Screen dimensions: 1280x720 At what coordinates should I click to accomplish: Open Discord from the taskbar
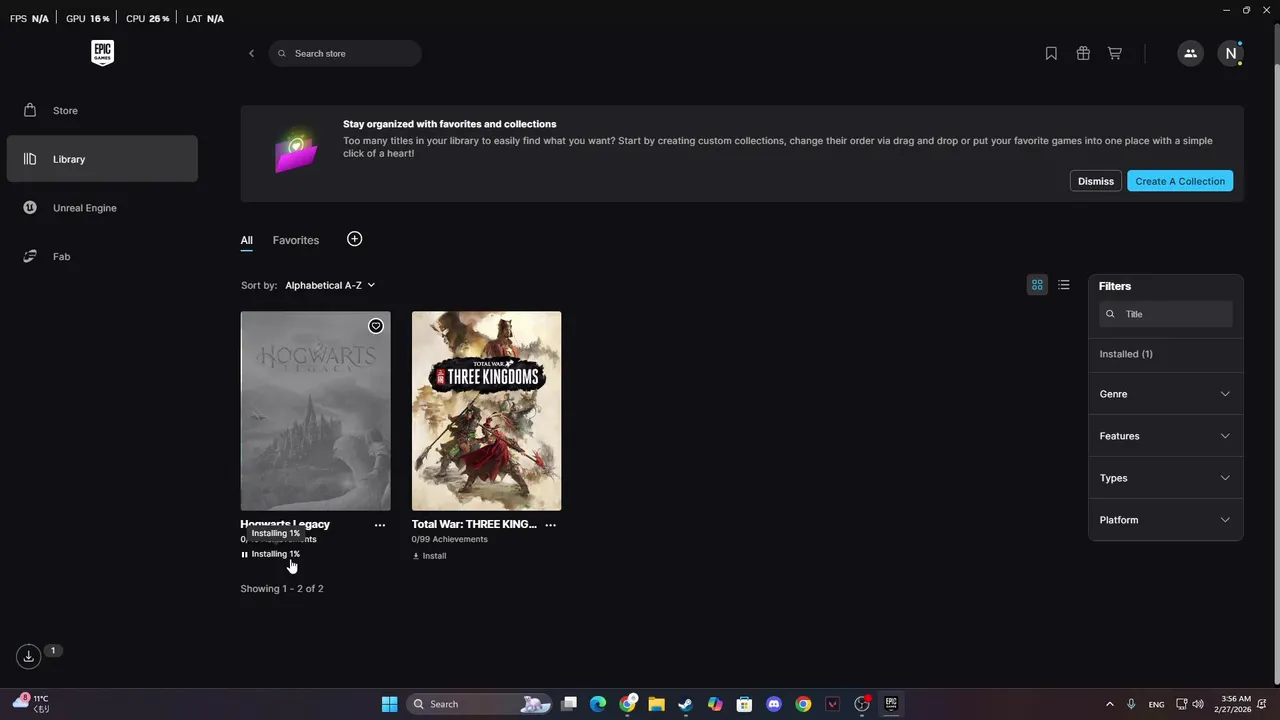(x=773, y=704)
